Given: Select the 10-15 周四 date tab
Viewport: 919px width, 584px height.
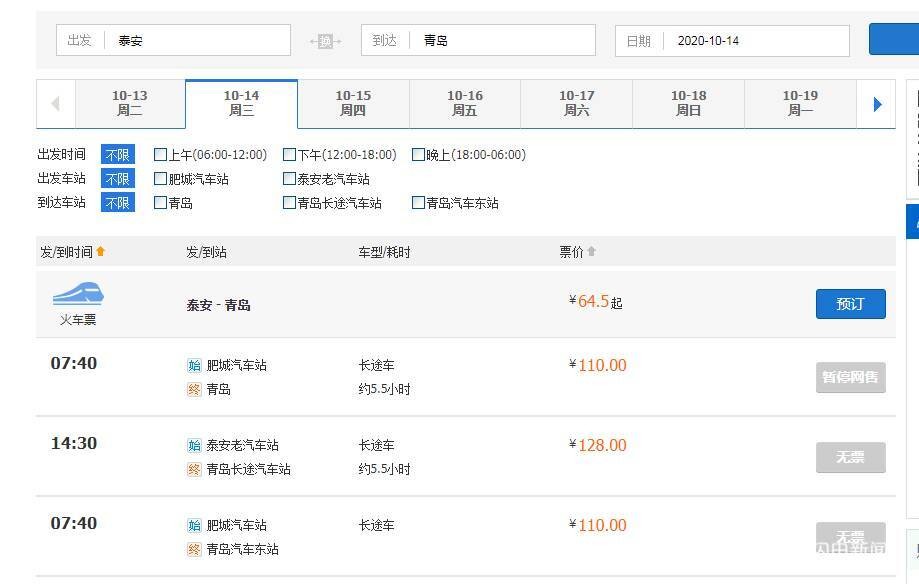Looking at the screenshot, I should pyautogui.click(x=353, y=104).
